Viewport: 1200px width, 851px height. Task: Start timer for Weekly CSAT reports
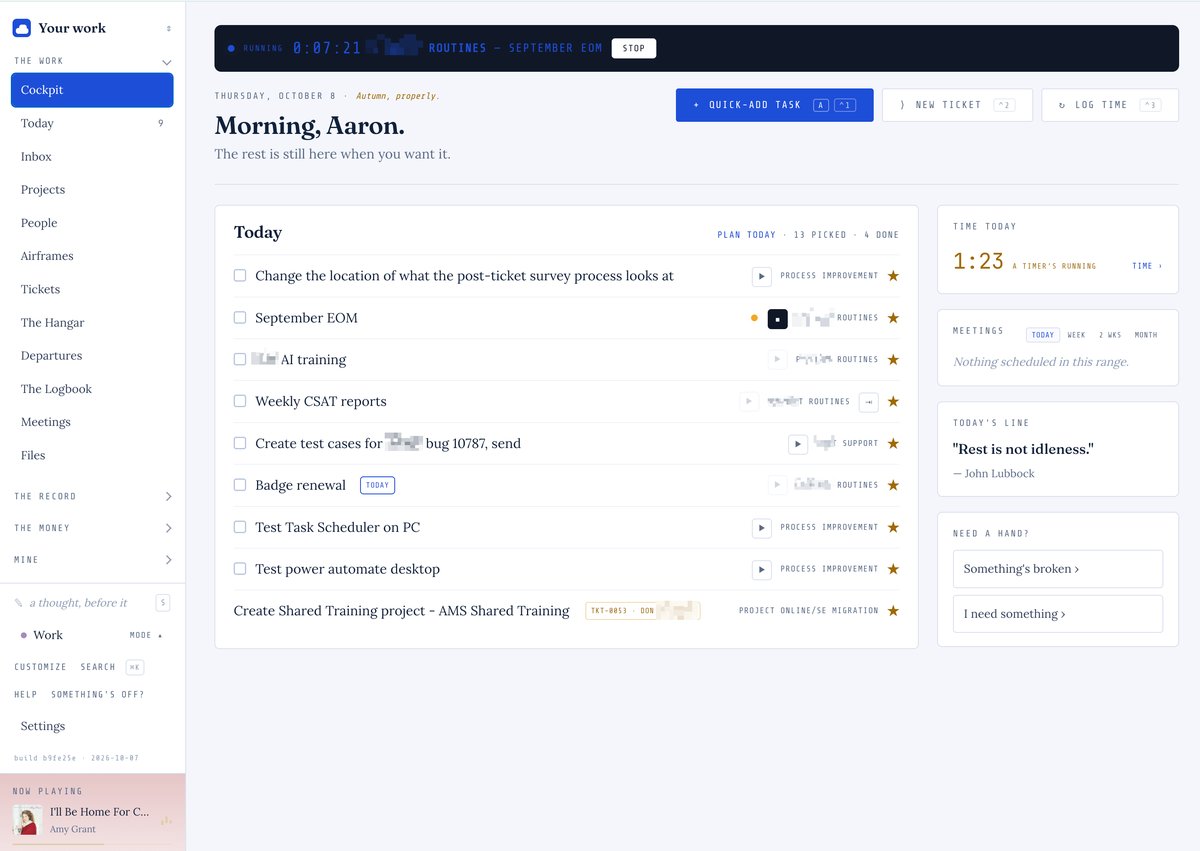coord(749,401)
